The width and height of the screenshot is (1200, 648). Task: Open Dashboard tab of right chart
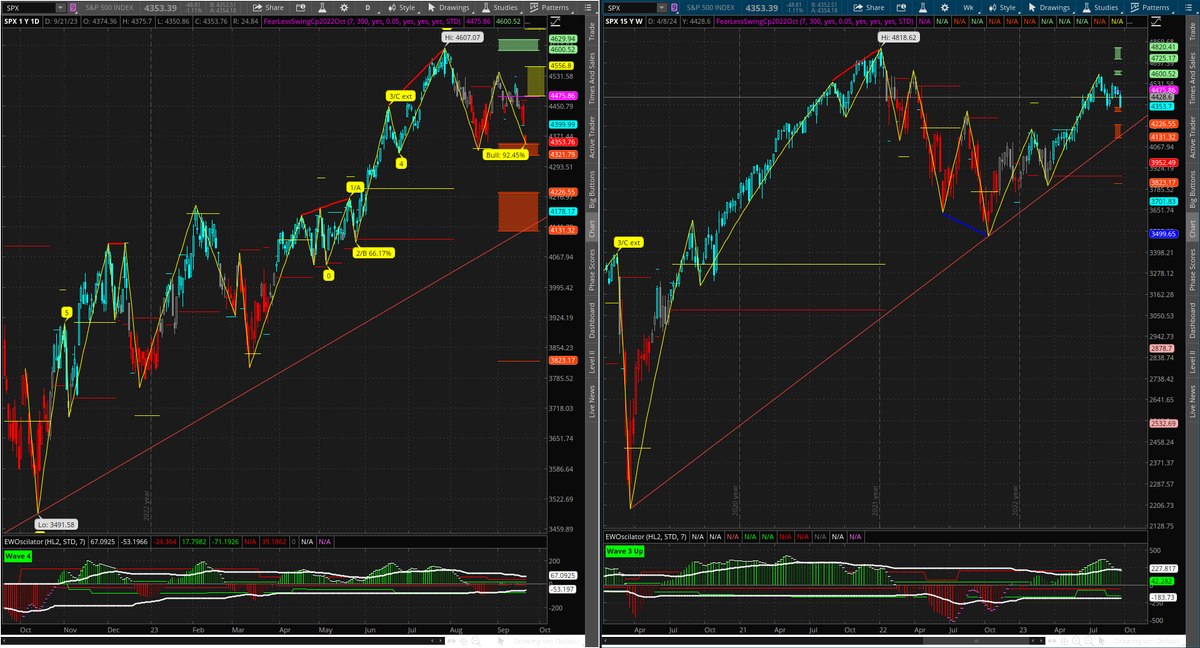[x=1193, y=320]
